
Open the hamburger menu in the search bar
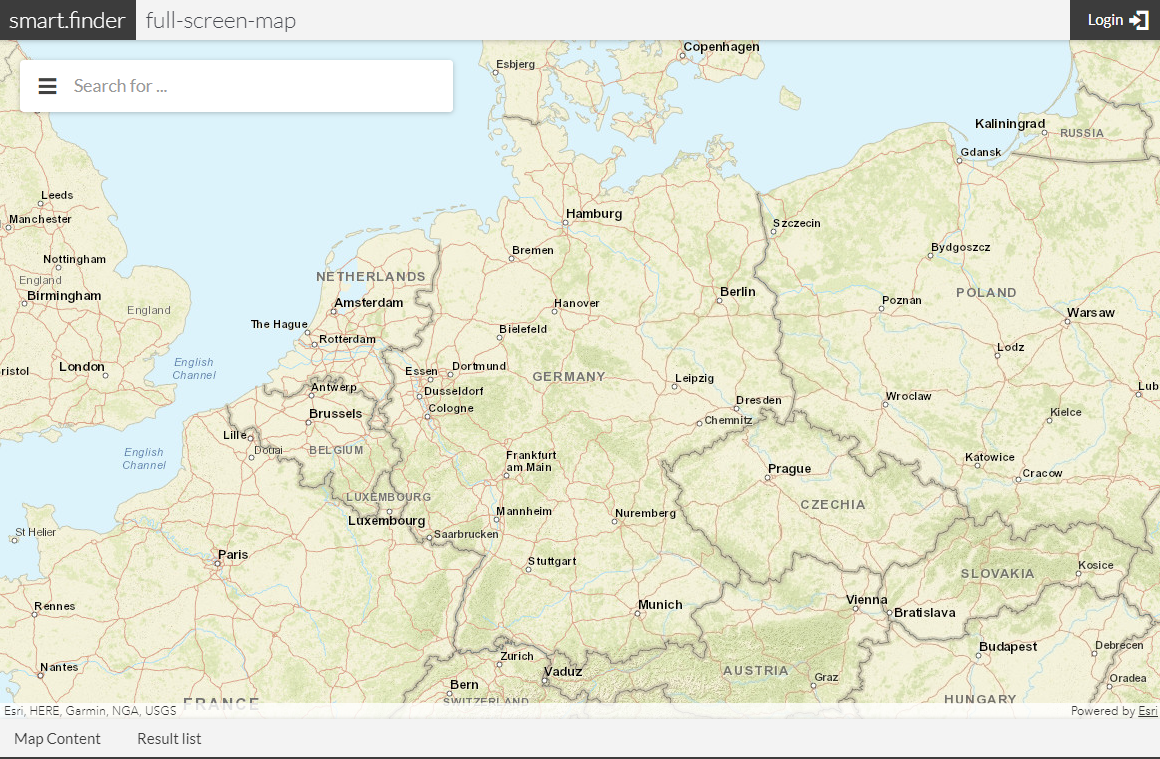point(47,86)
